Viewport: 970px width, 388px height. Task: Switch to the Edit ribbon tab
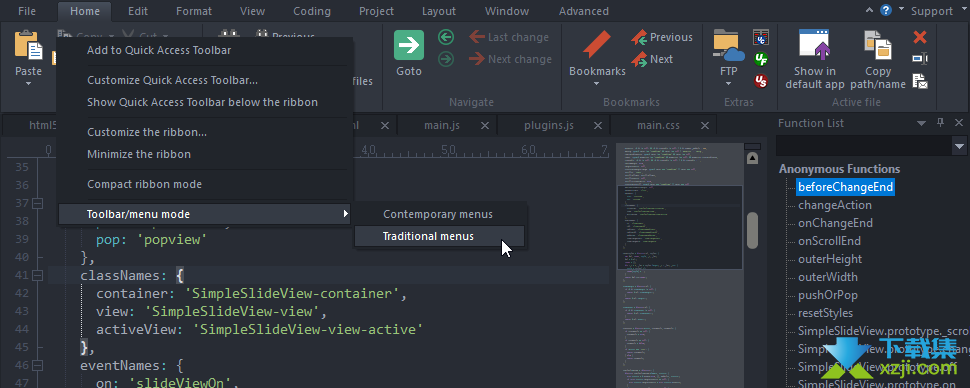(x=138, y=11)
